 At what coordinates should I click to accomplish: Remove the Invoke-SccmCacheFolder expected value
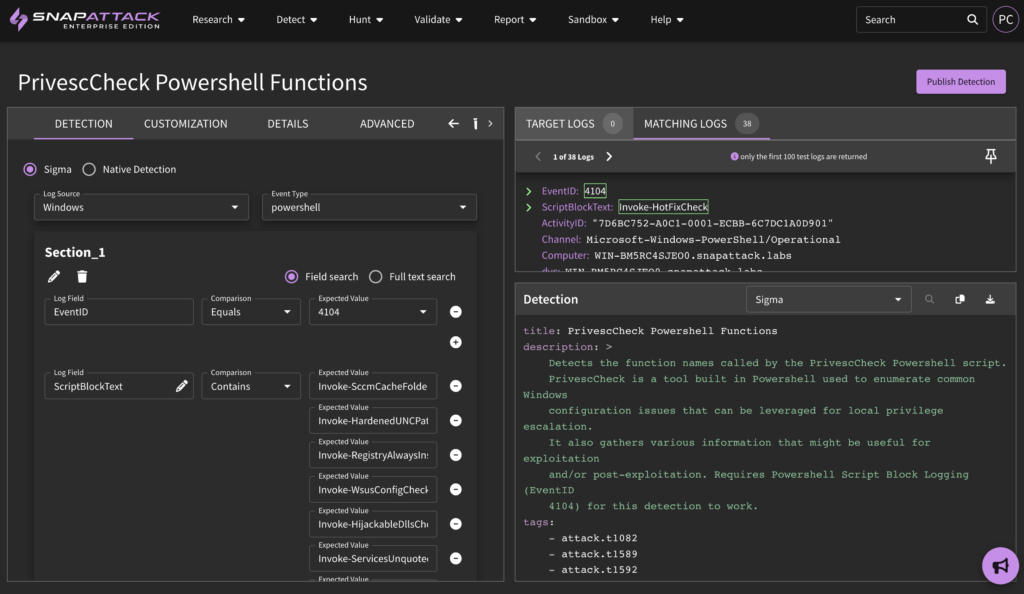456,386
